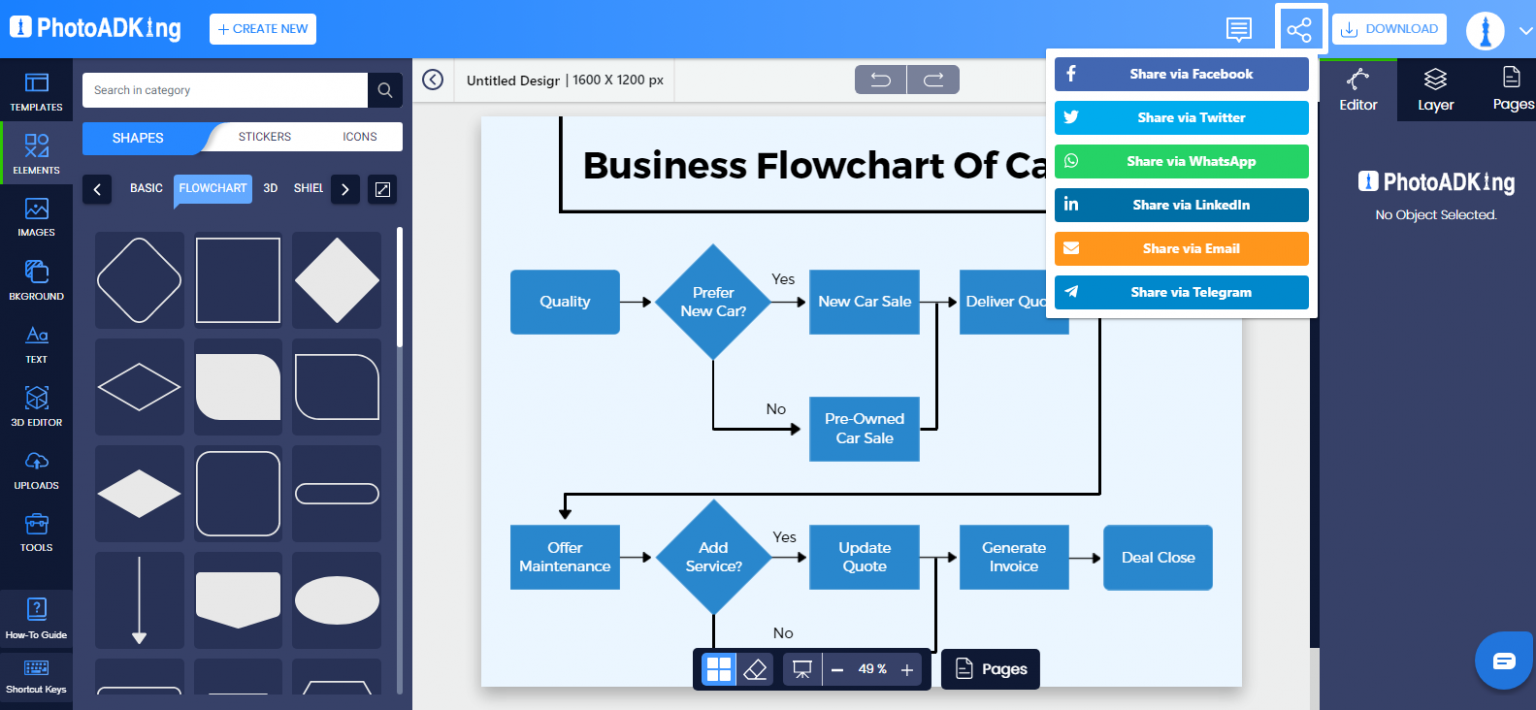Viewport: 1536px width, 710px height.
Task: Select the Basic shapes category
Action: click(146, 188)
